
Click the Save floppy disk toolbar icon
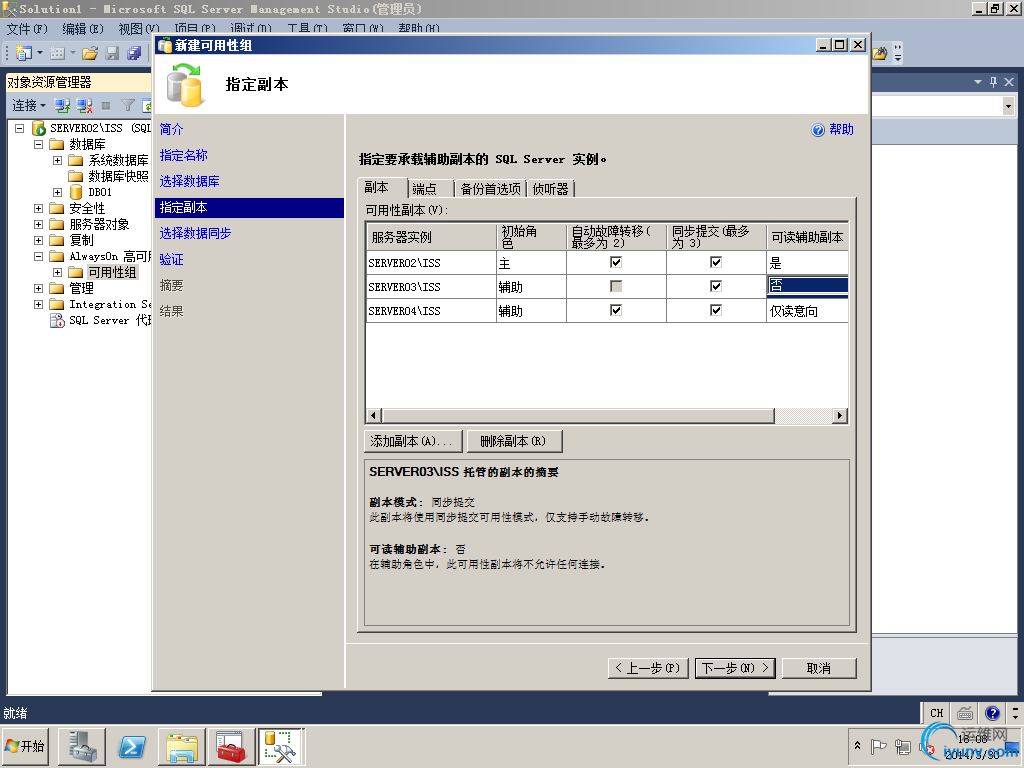point(112,53)
